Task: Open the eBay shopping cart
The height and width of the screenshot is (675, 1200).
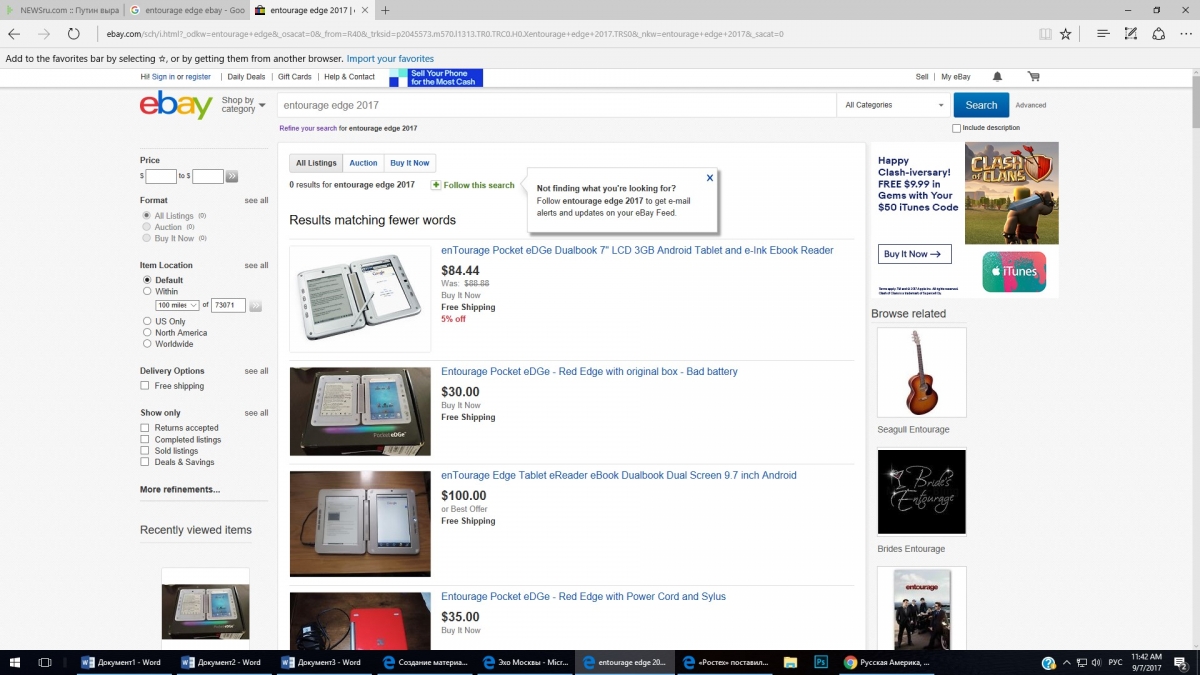Action: click(x=1033, y=77)
